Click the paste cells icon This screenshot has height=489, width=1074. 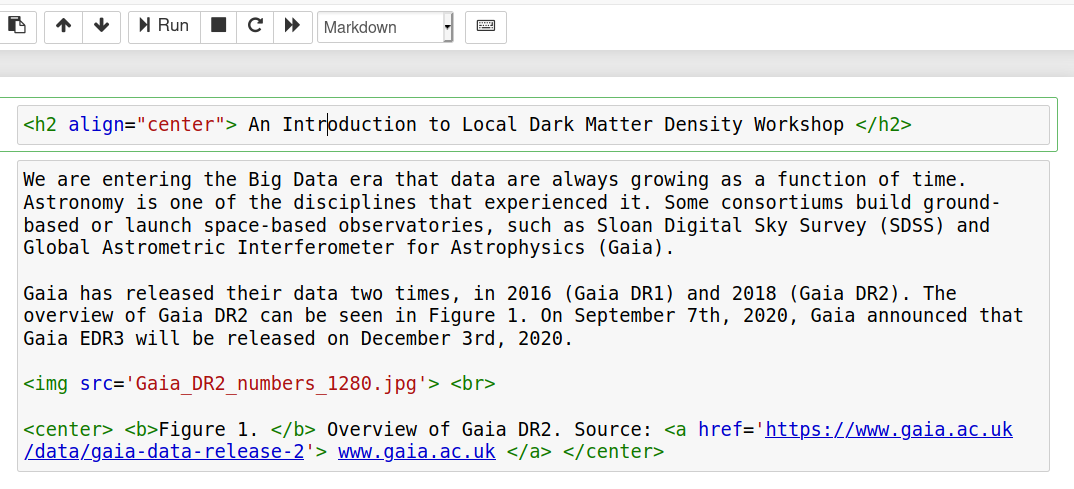click(x=15, y=27)
